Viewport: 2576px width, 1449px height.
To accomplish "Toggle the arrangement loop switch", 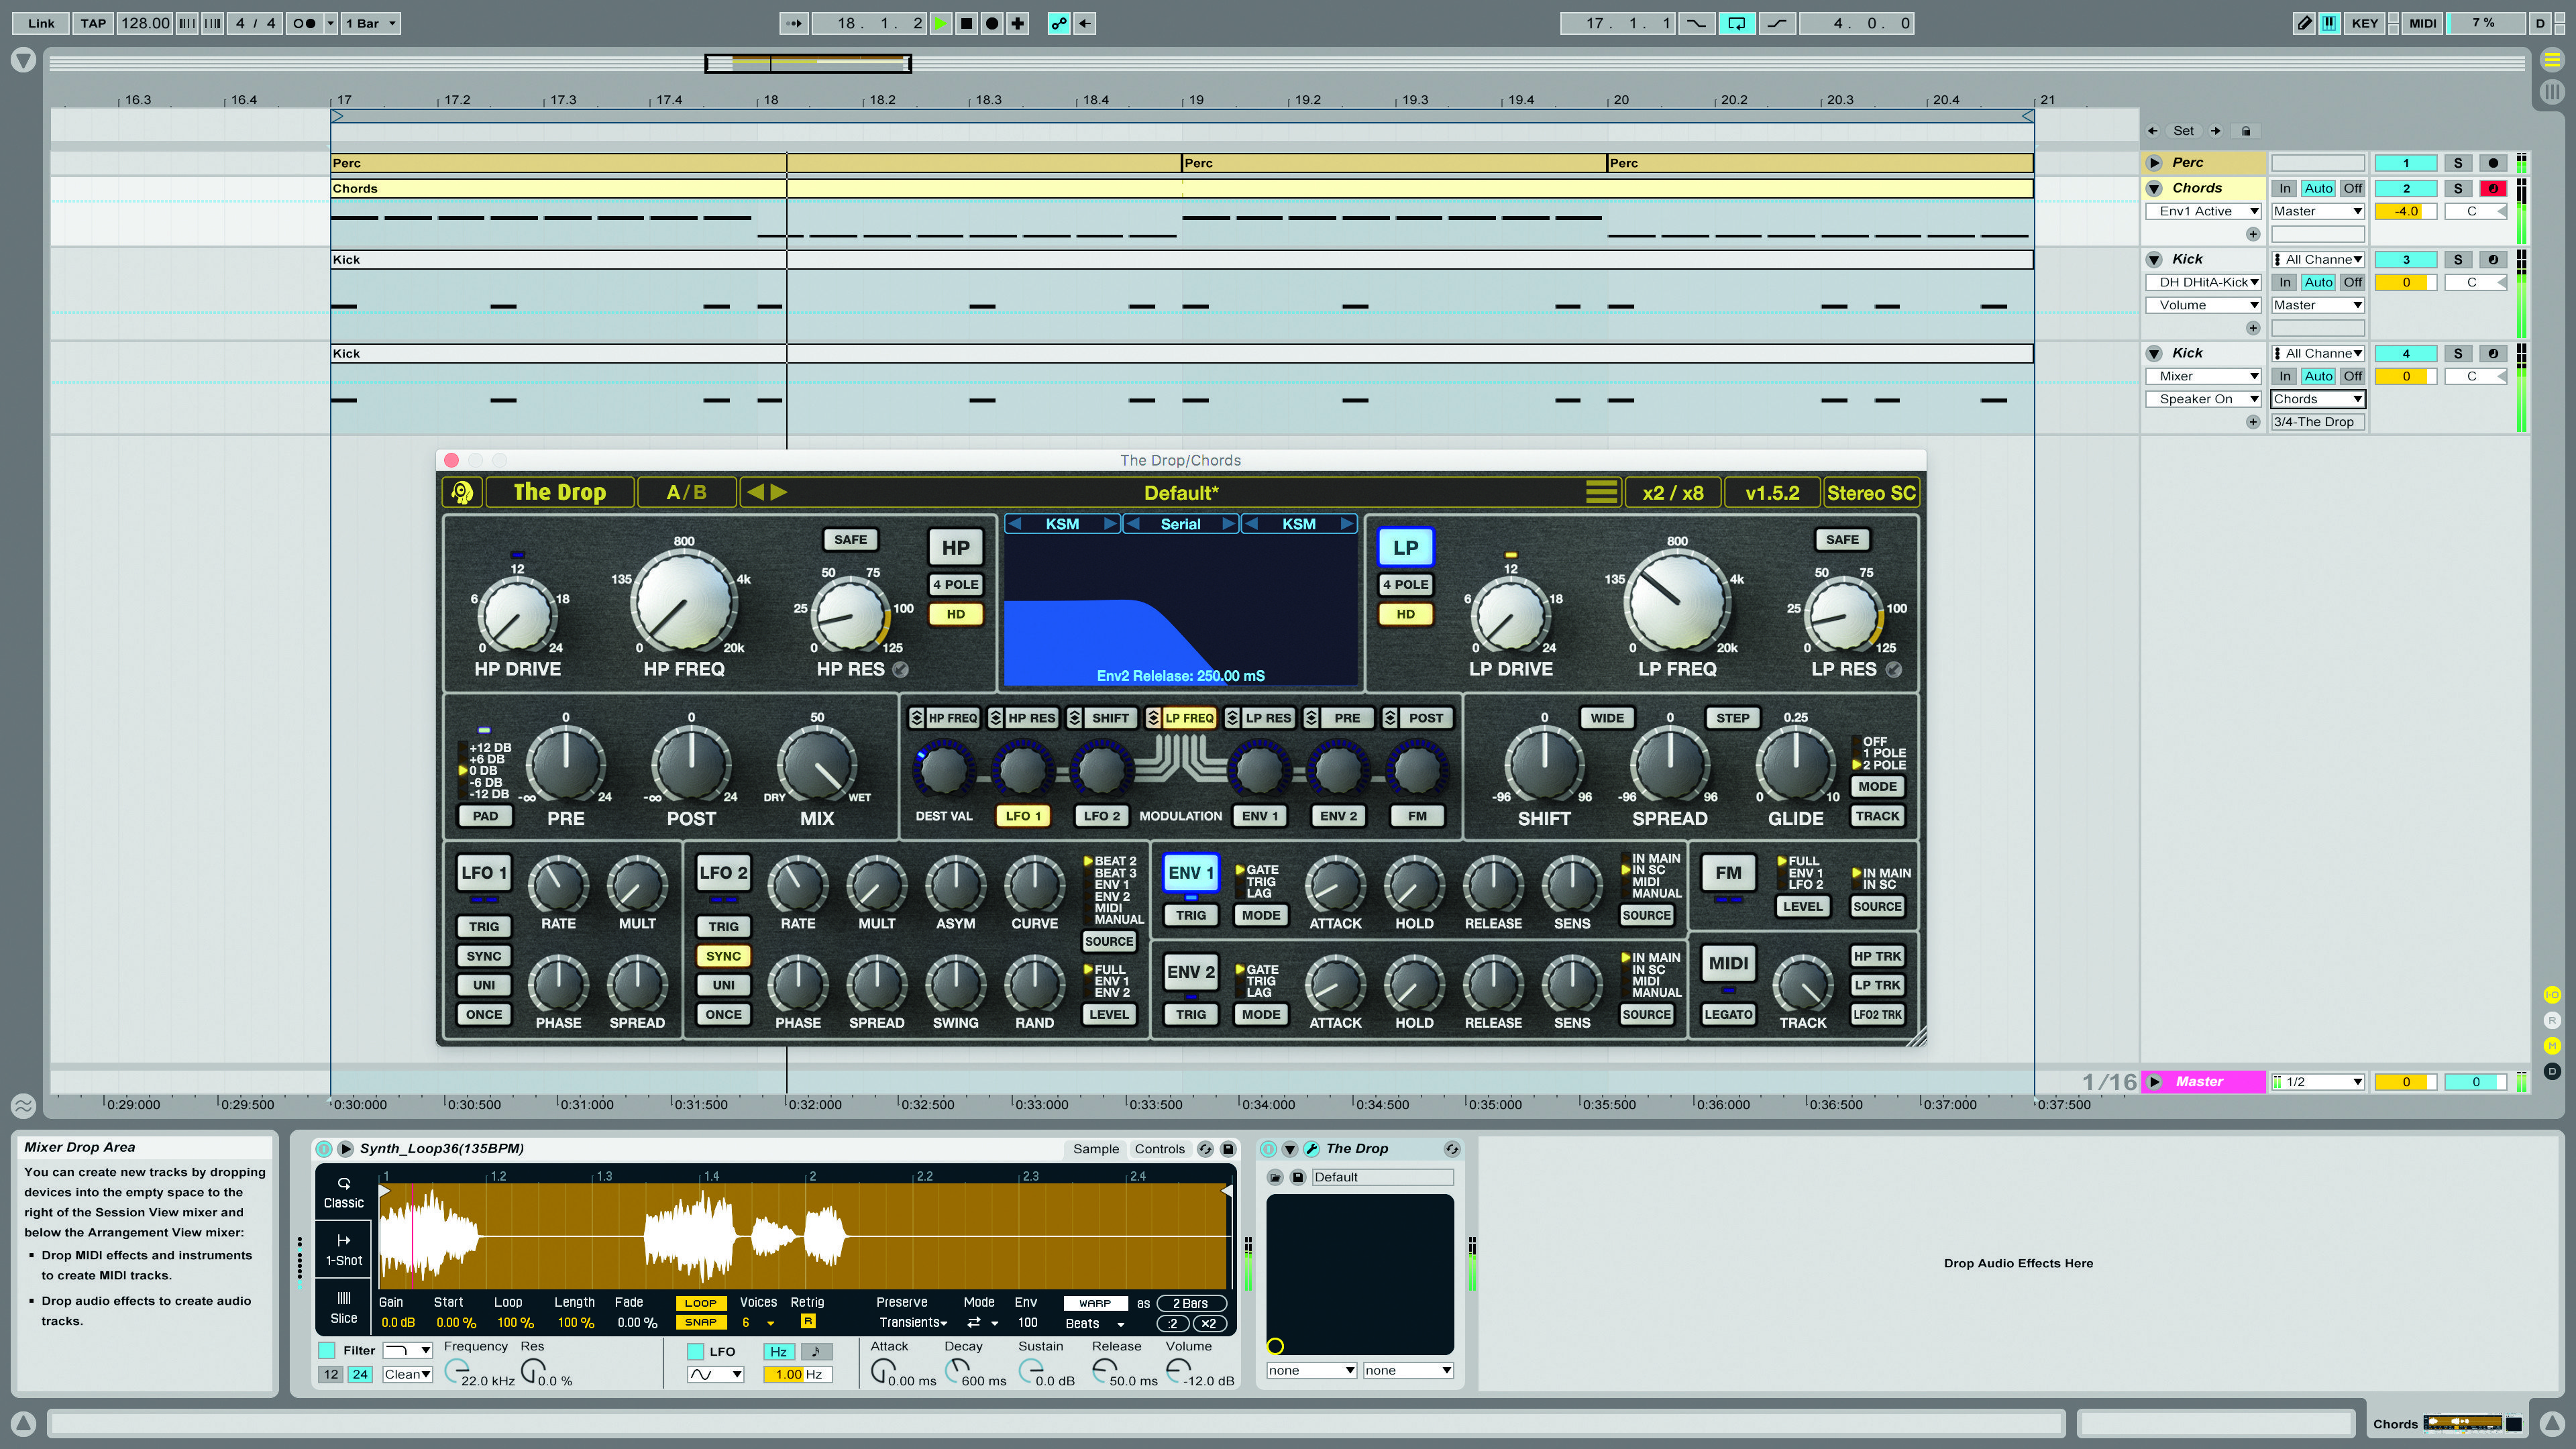I will point(1737,23).
